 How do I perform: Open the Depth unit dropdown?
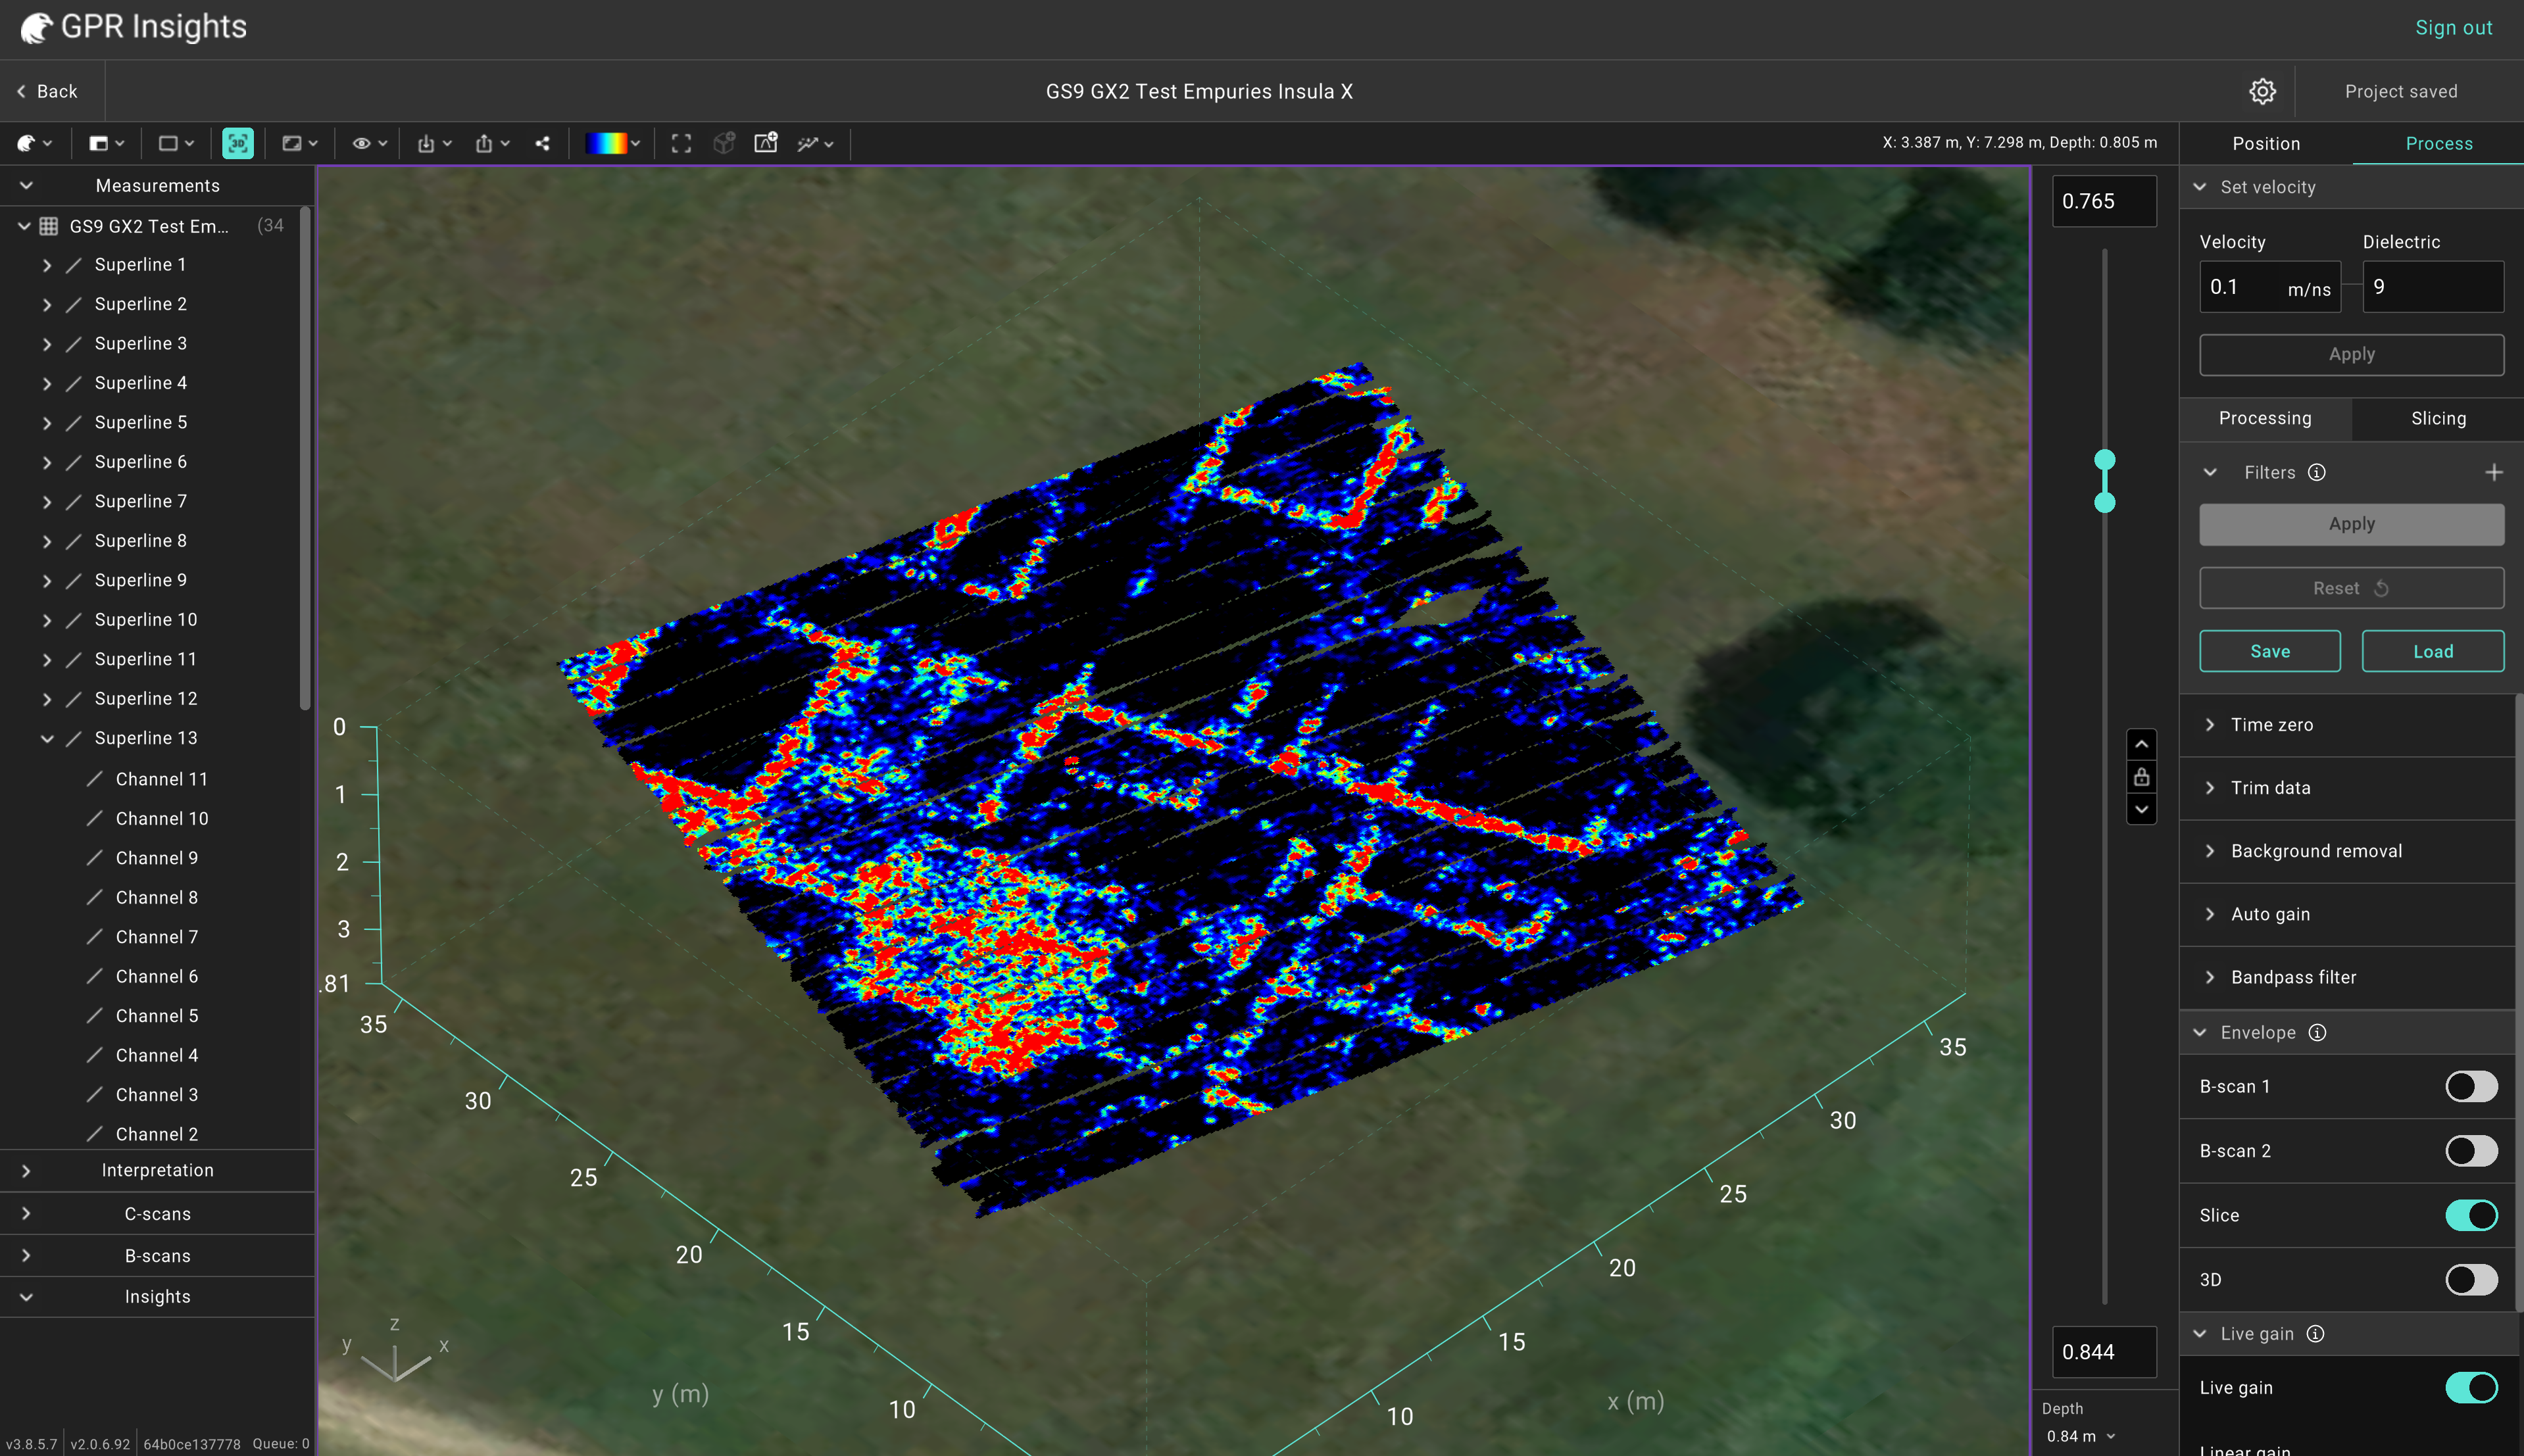(x=2080, y=1436)
